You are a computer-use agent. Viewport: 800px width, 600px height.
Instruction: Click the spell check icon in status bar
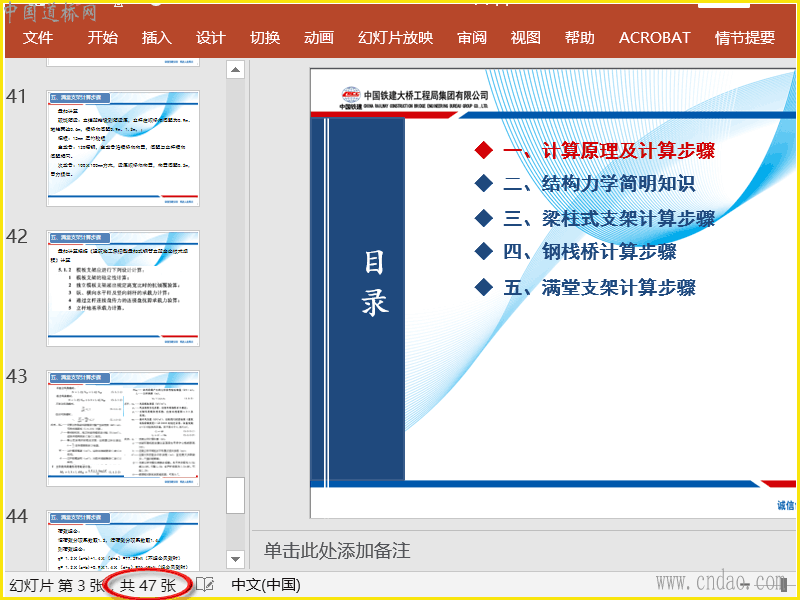(205, 585)
